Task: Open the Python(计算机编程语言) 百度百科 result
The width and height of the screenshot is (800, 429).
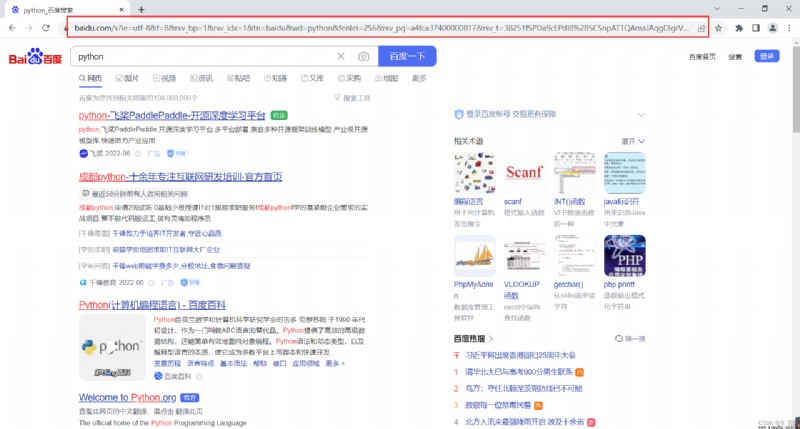Action: (x=152, y=305)
